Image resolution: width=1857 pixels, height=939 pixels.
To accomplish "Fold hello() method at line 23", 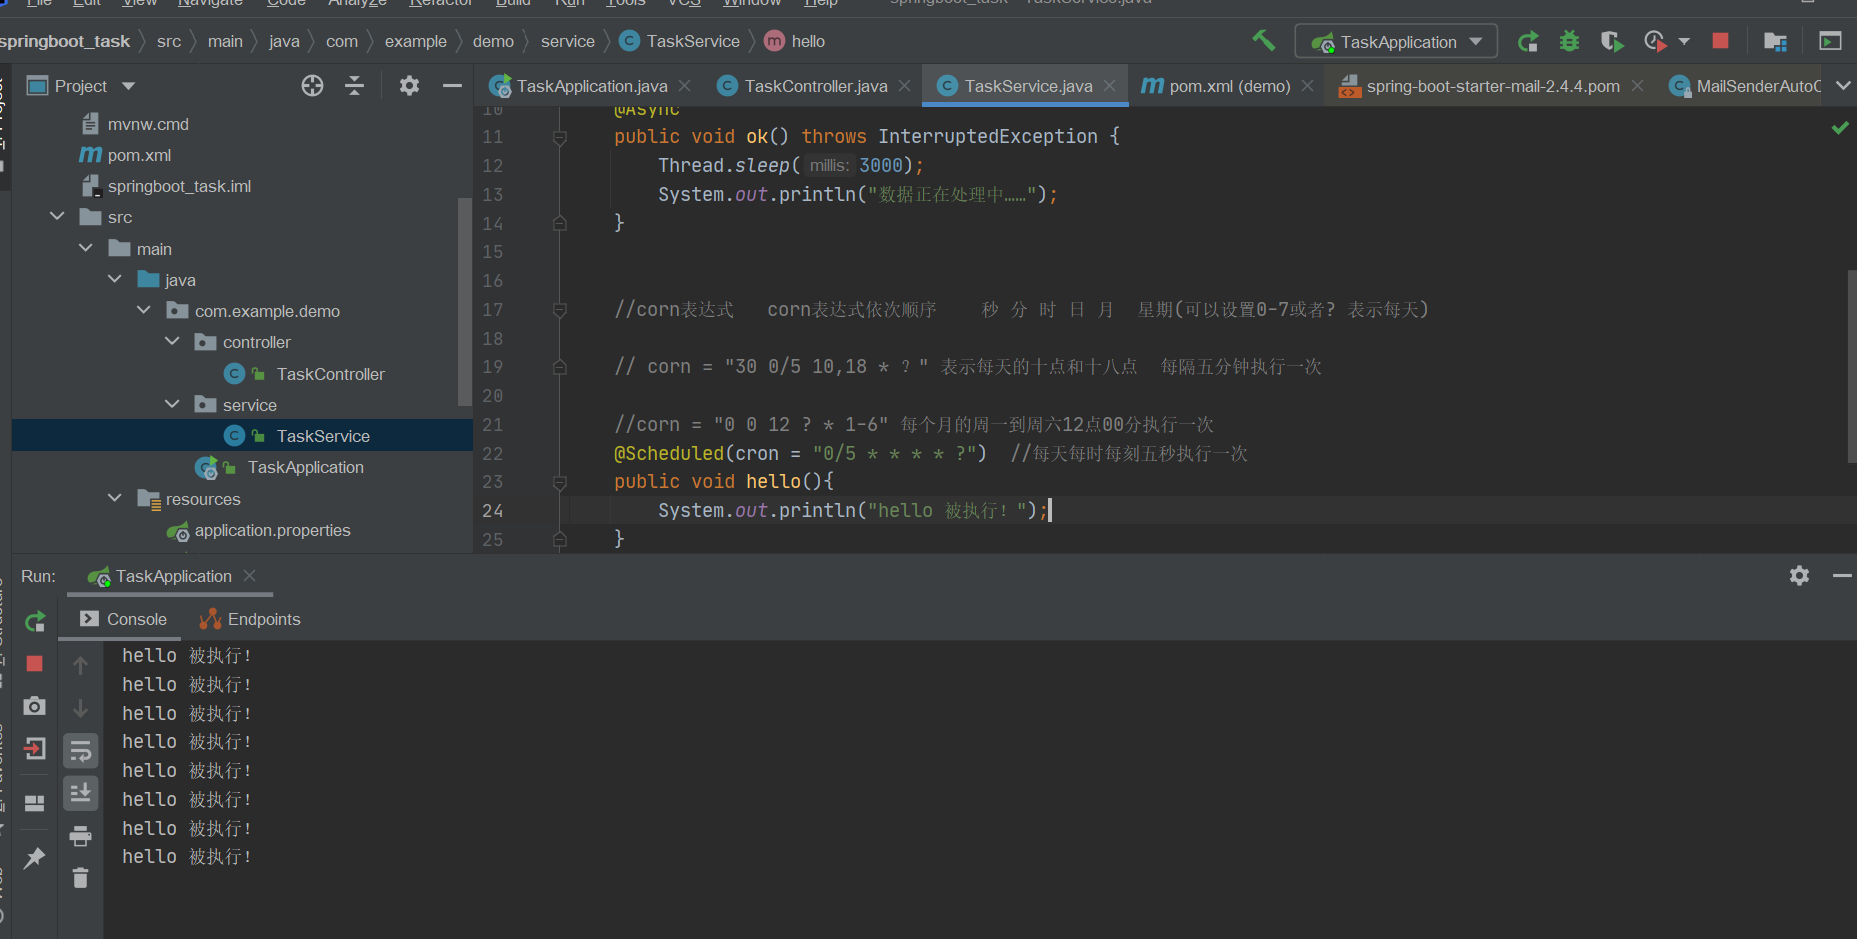I will coord(560,482).
